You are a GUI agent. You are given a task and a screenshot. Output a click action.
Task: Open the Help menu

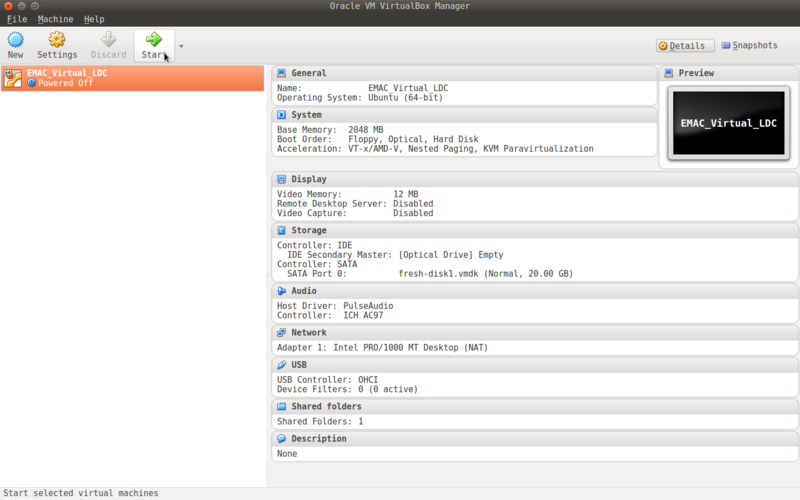coord(94,19)
